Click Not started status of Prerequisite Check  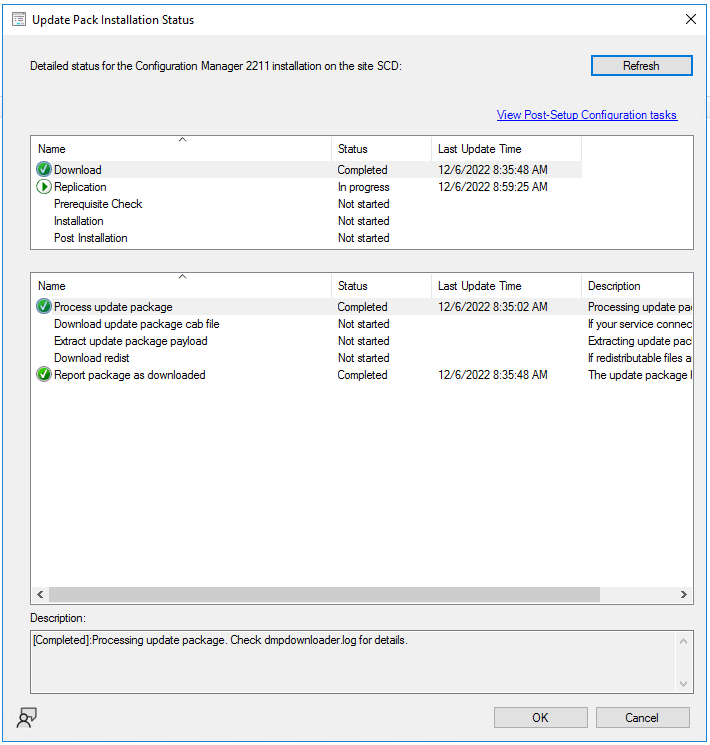tap(364, 204)
